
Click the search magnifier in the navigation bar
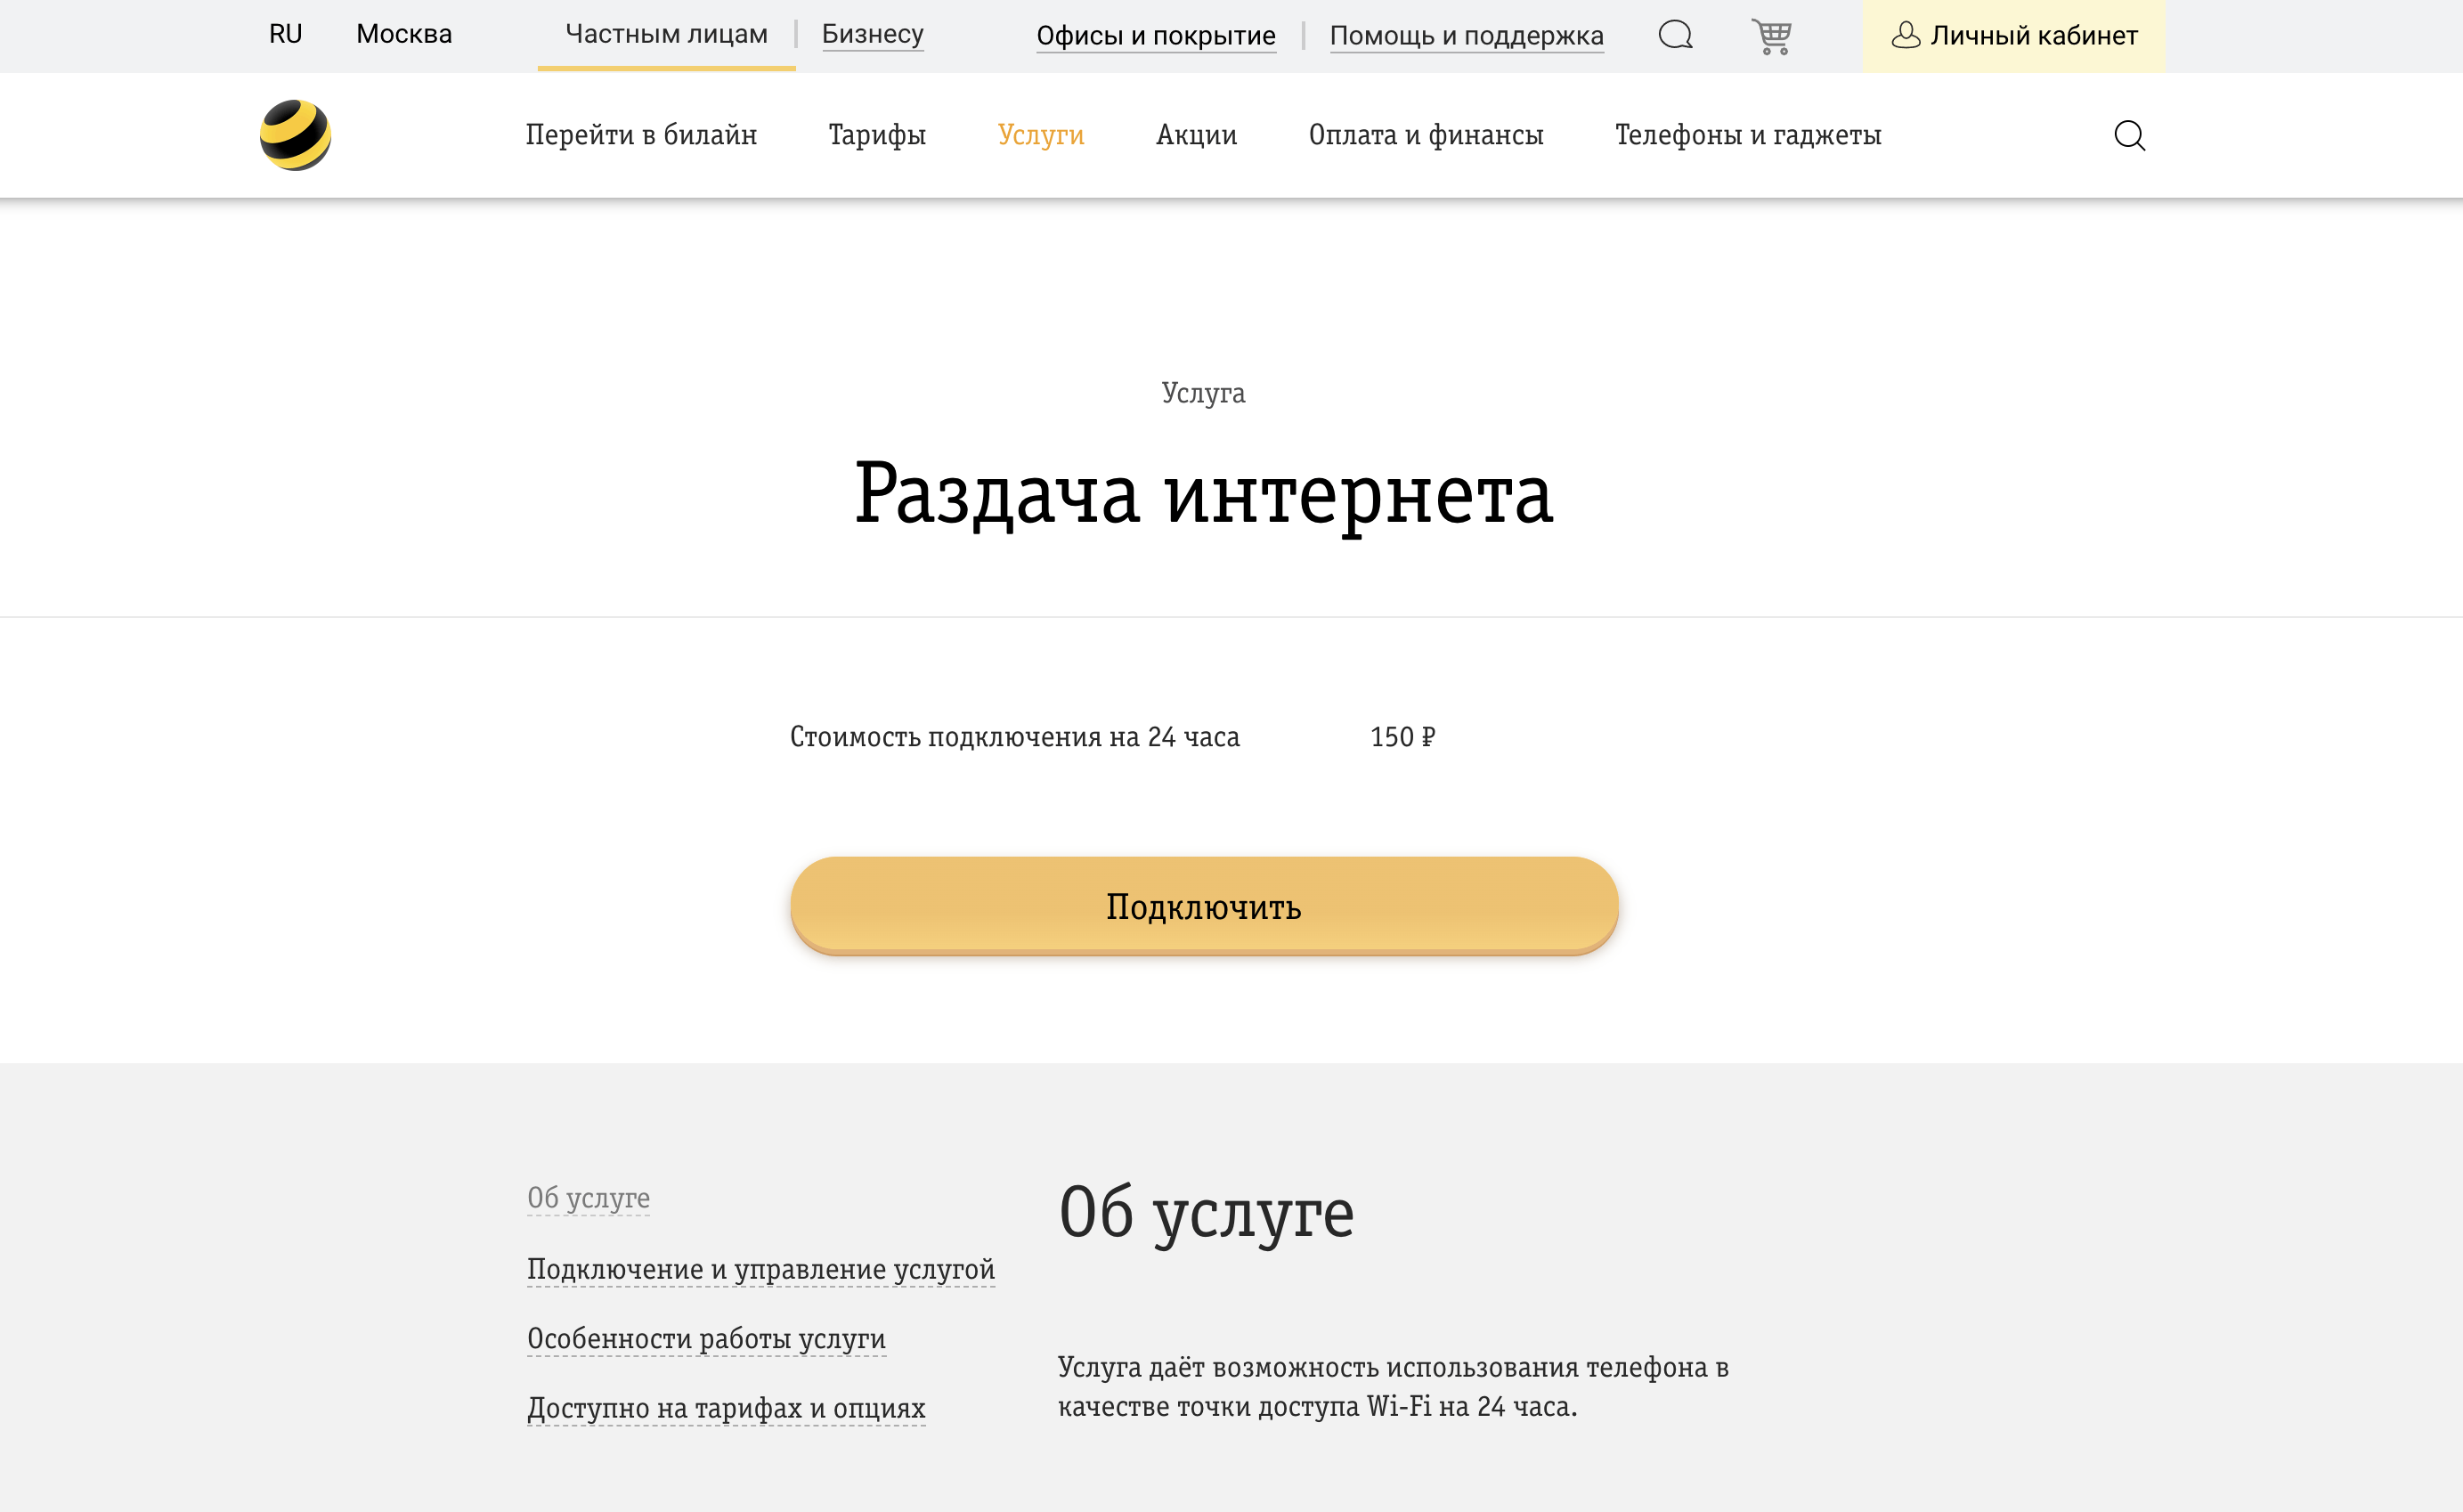pos(2130,135)
